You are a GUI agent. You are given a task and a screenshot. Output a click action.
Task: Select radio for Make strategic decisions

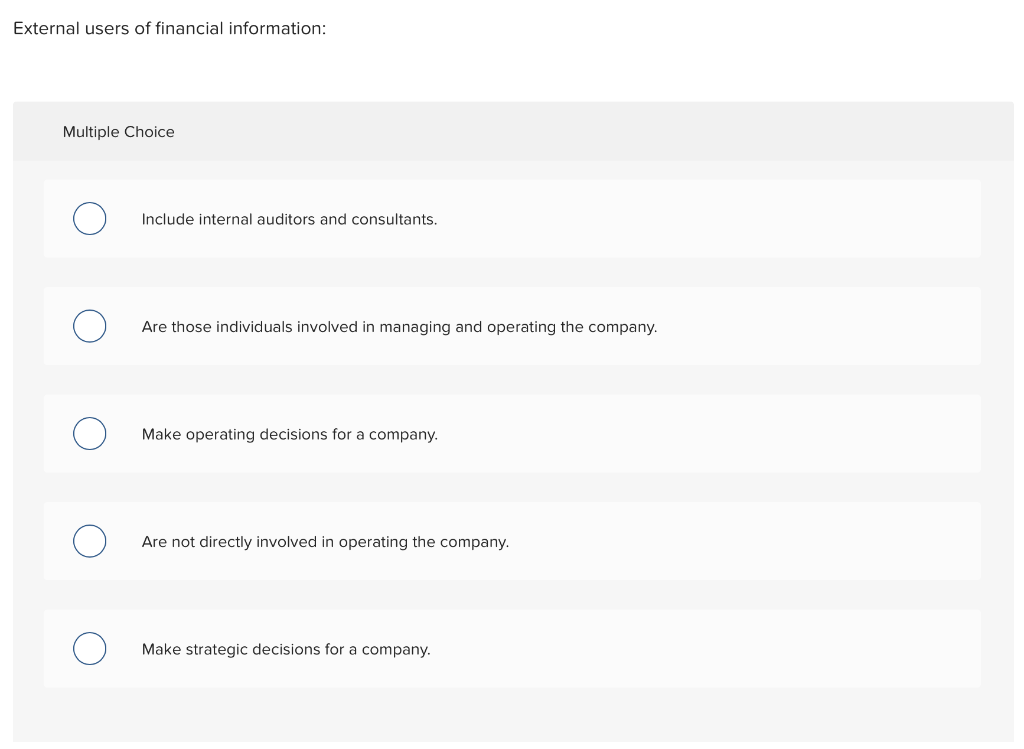[x=89, y=648]
